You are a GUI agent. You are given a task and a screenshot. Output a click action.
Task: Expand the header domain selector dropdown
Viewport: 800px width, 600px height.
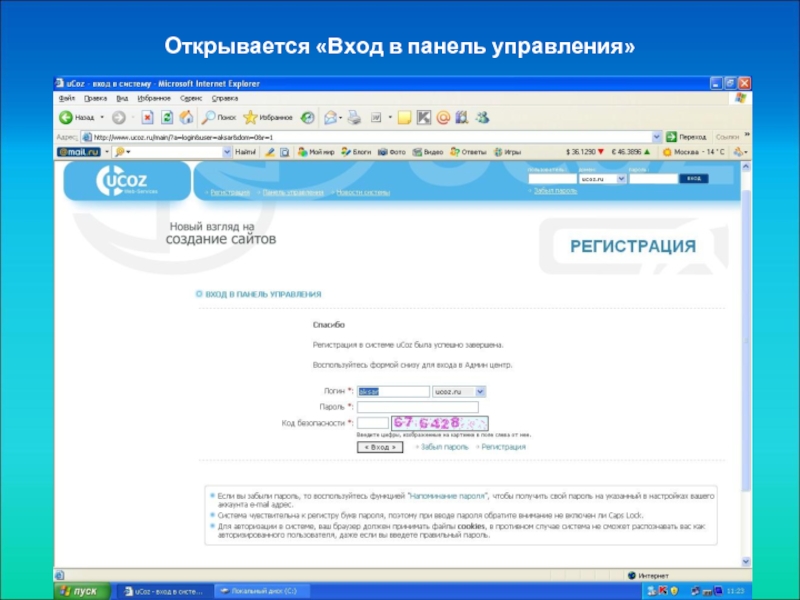pos(620,178)
